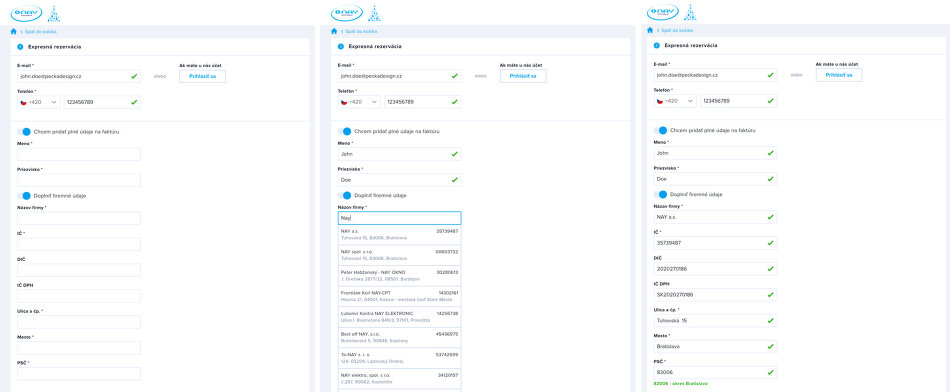The height and width of the screenshot is (392, 950).
Task: Click the empty Priezvisko field in left panel
Action: (x=79, y=180)
